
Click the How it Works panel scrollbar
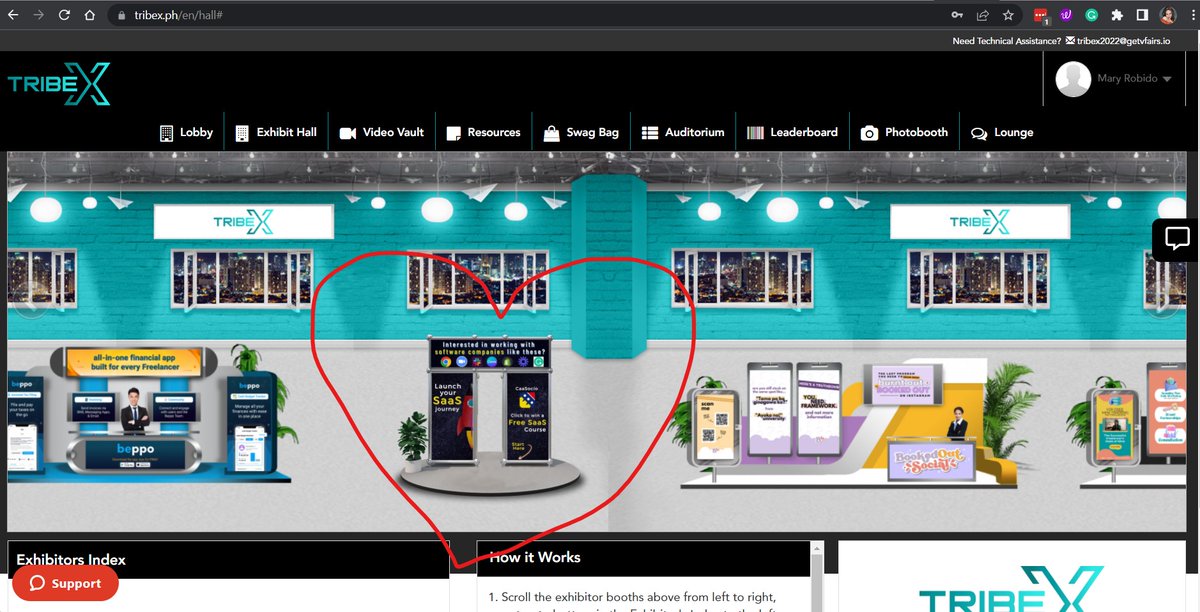click(817, 577)
